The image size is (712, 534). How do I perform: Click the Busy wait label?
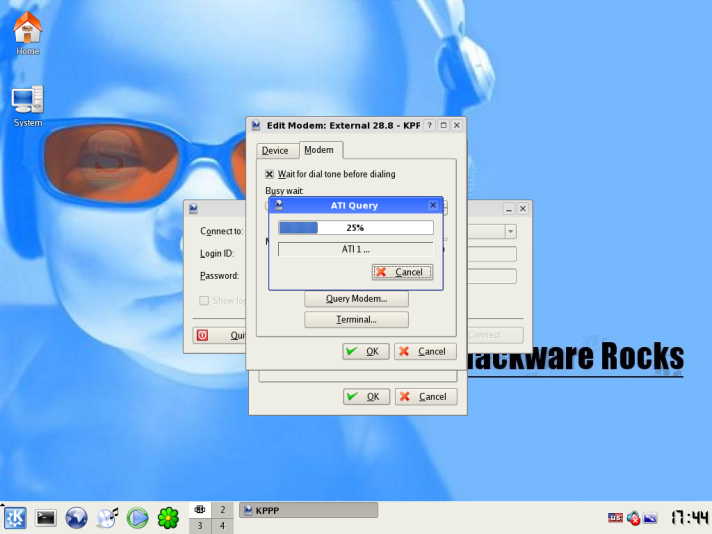tap(284, 191)
